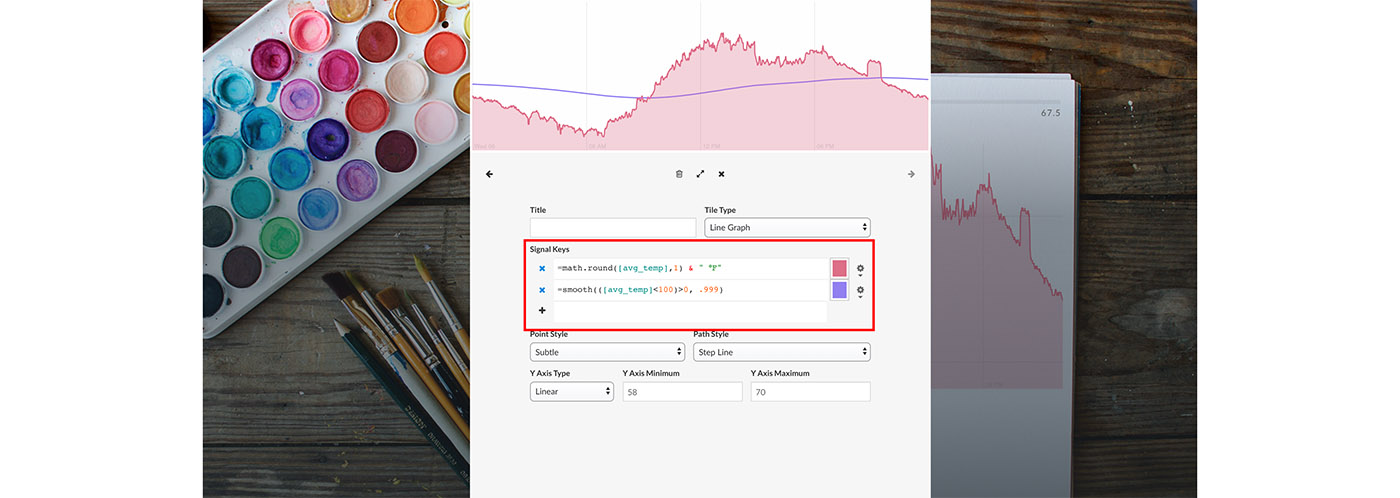
Task: Open gear settings for smooth signal
Action: pyautogui.click(x=860, y=290)
